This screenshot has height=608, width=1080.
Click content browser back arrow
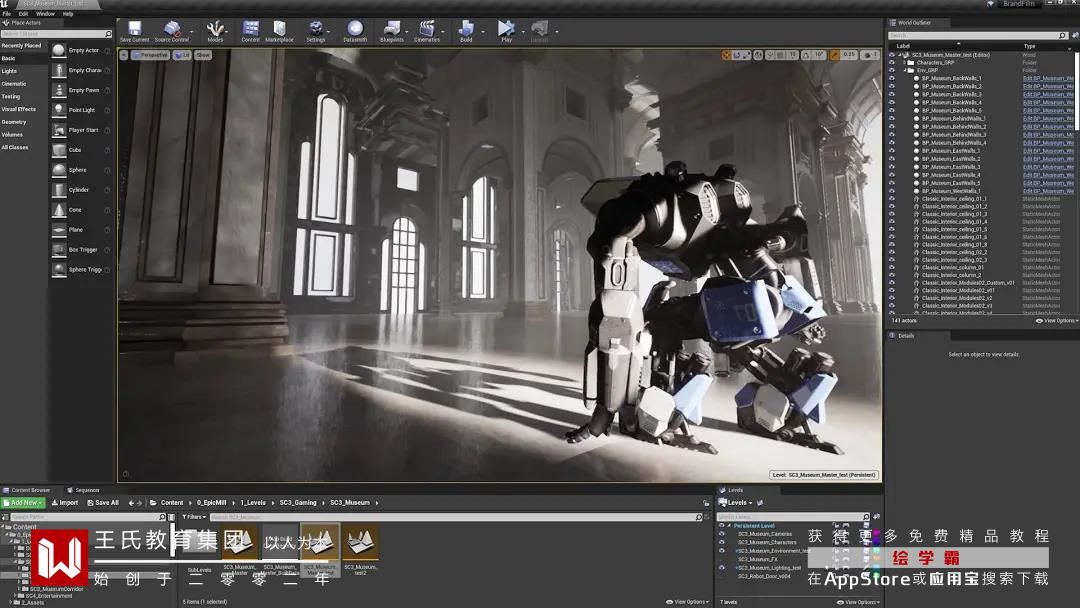pos(131,503)
